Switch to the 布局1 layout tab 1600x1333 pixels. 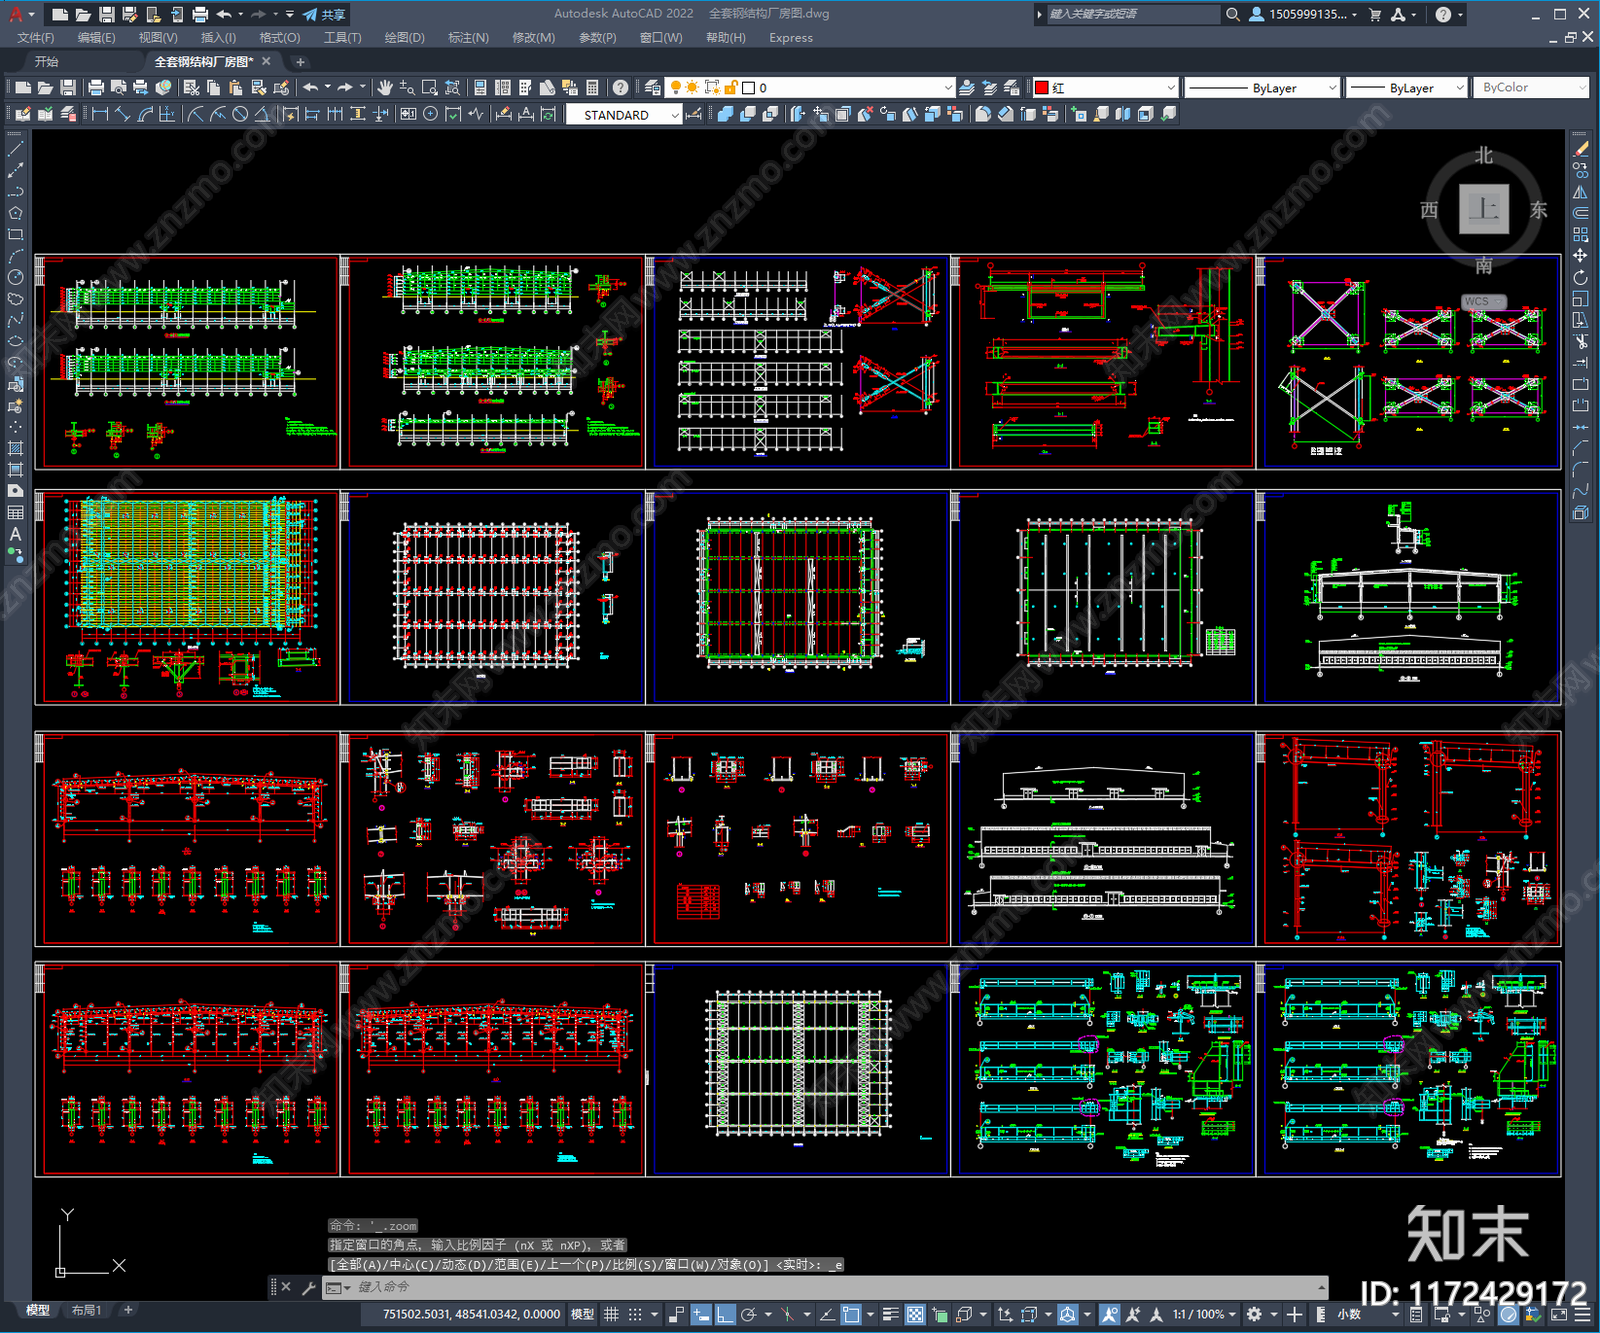86,1310
